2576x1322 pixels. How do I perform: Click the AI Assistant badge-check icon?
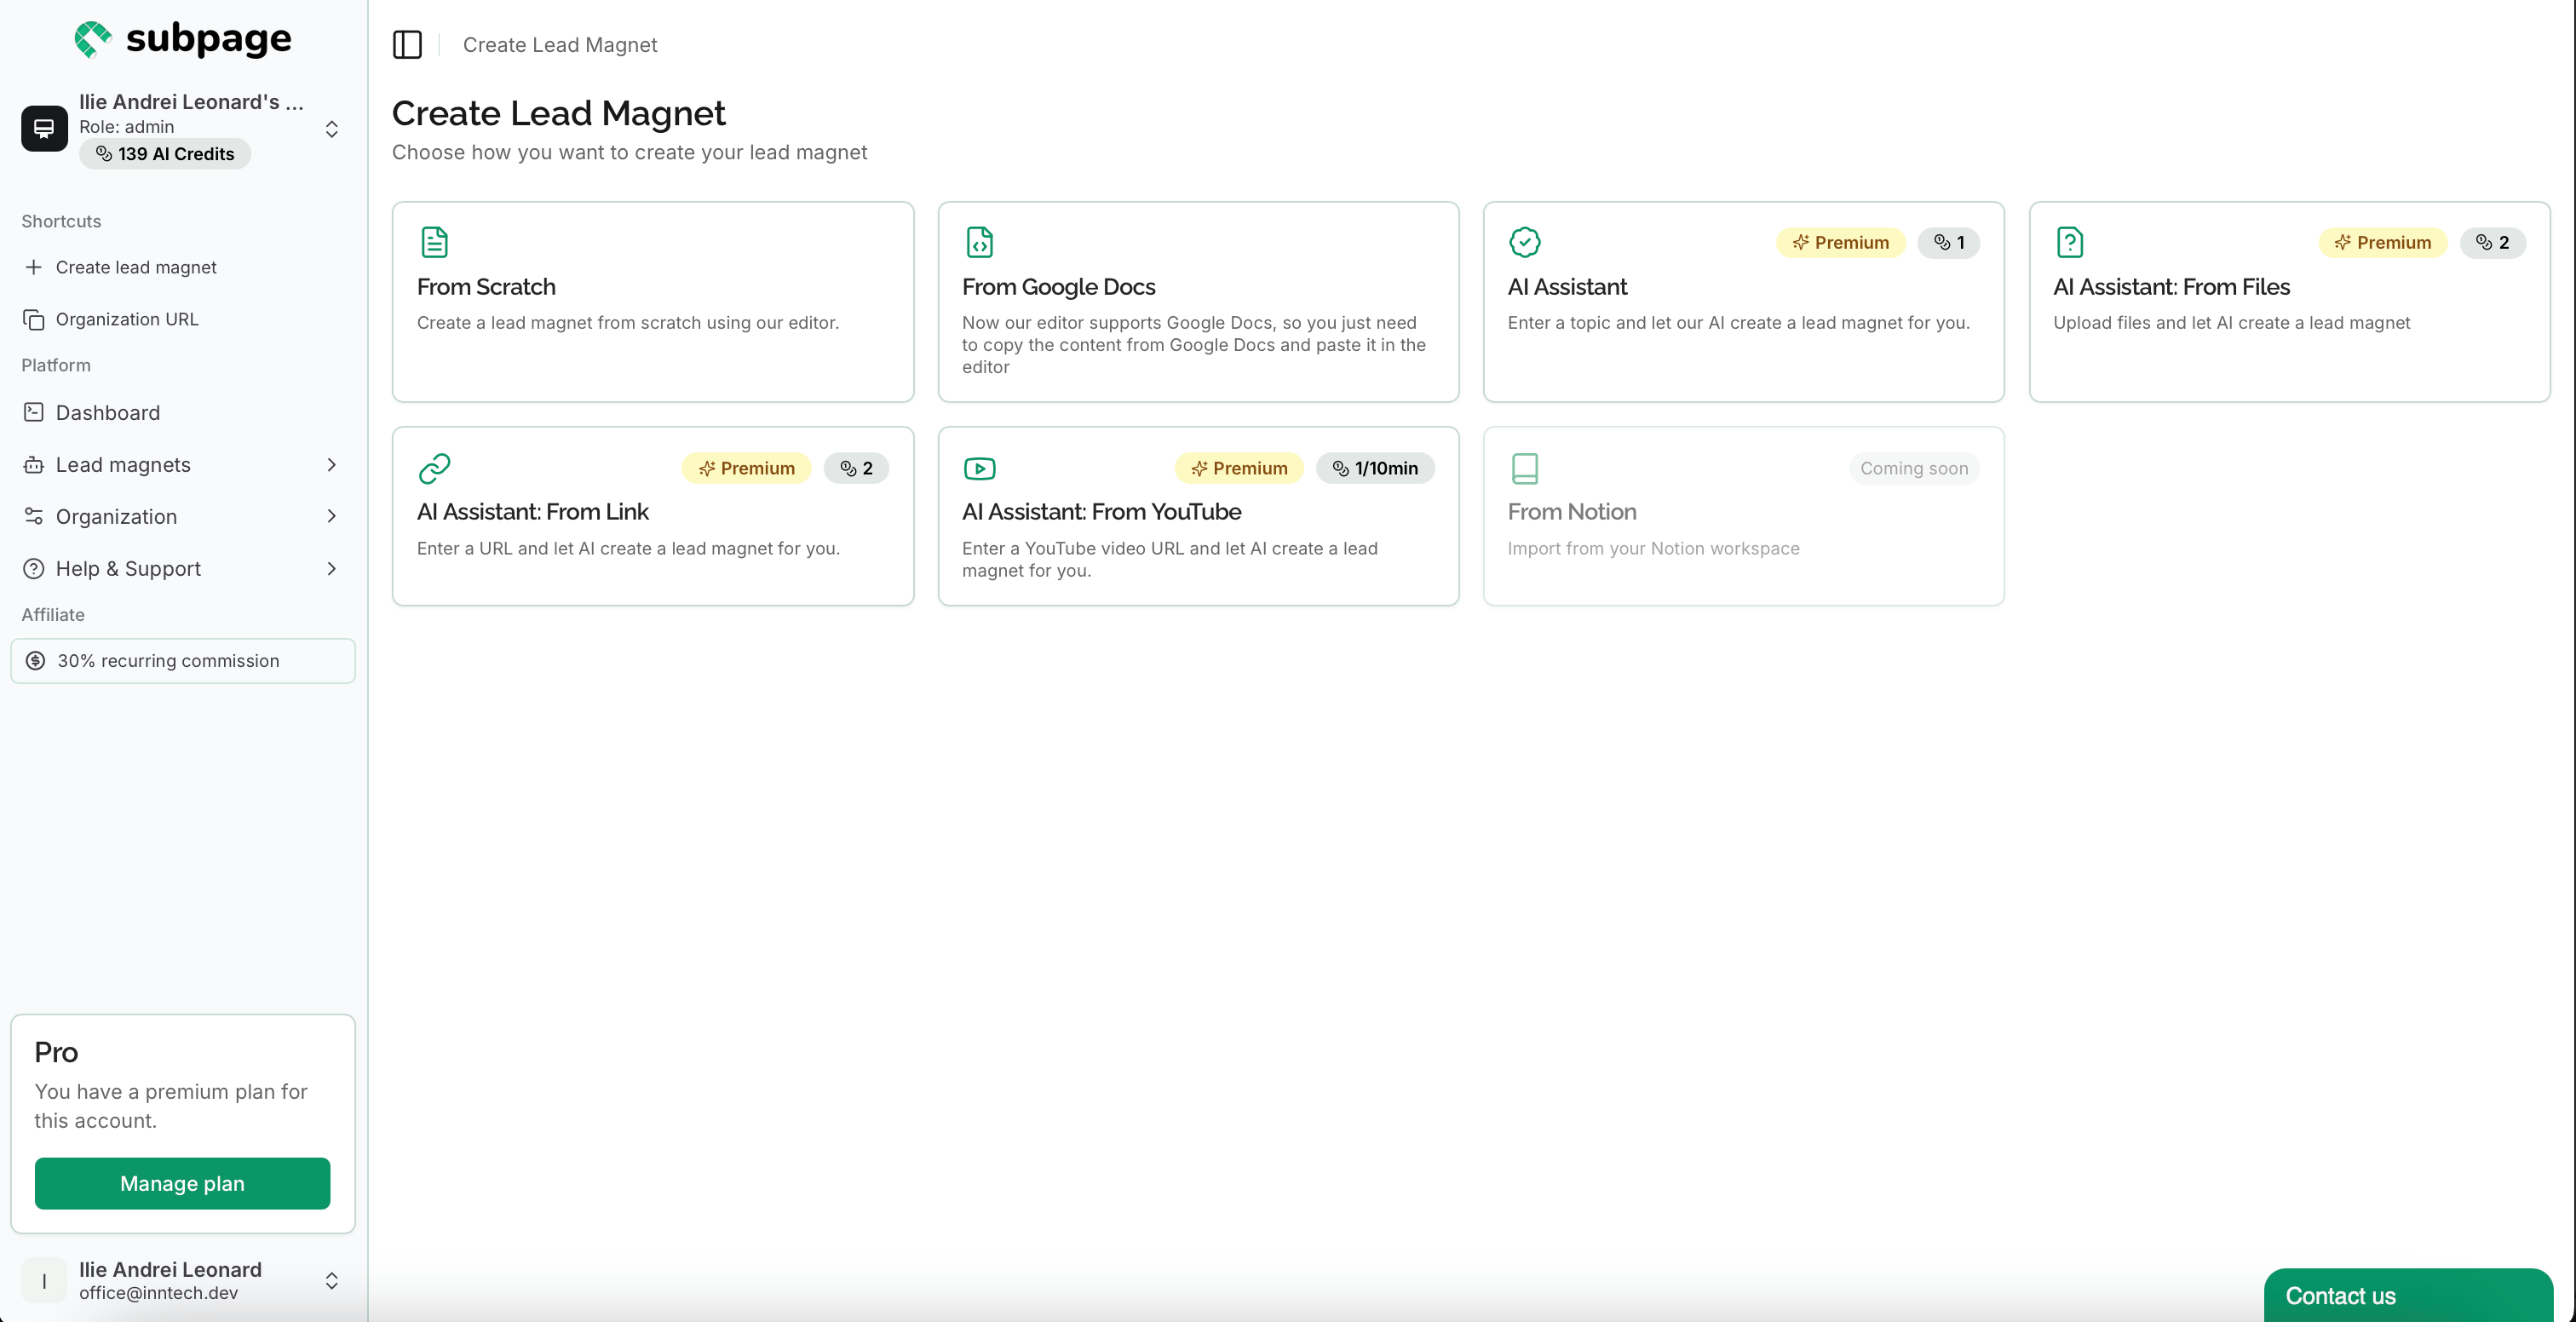[1525, 242]
